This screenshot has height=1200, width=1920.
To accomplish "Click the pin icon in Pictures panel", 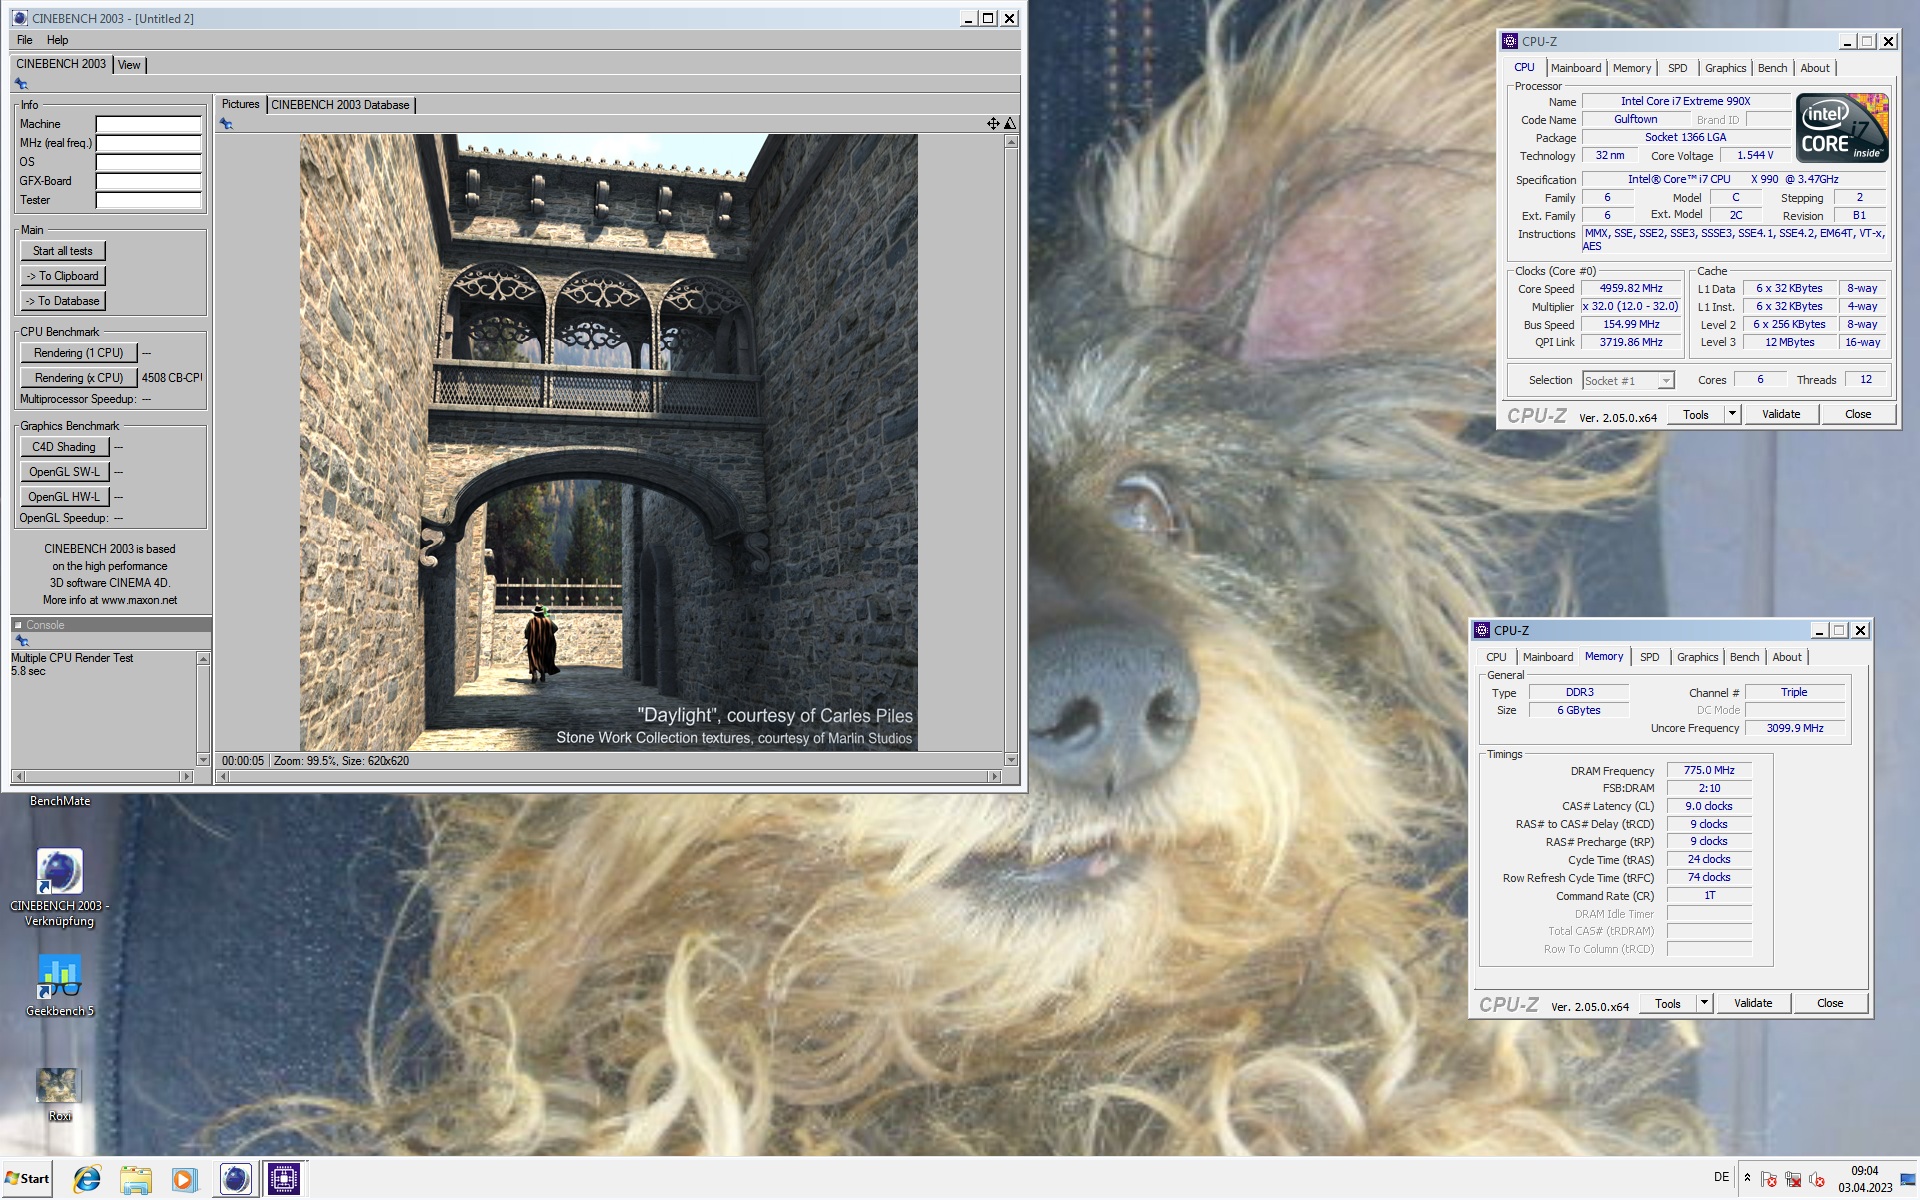I will pyautogui.click(x=227, y=124).
